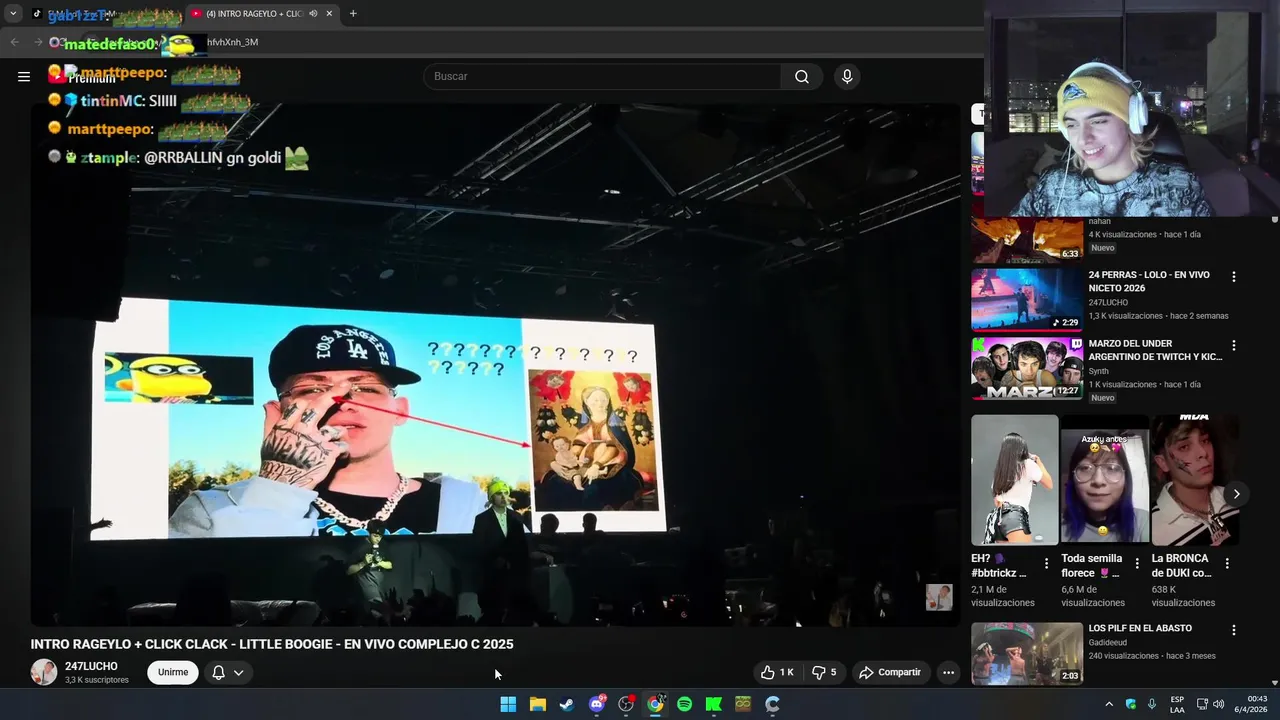The width and height of the screenshot is (1280, 720).
Task: Join the channel with Unirme
Action: point(173,672)
